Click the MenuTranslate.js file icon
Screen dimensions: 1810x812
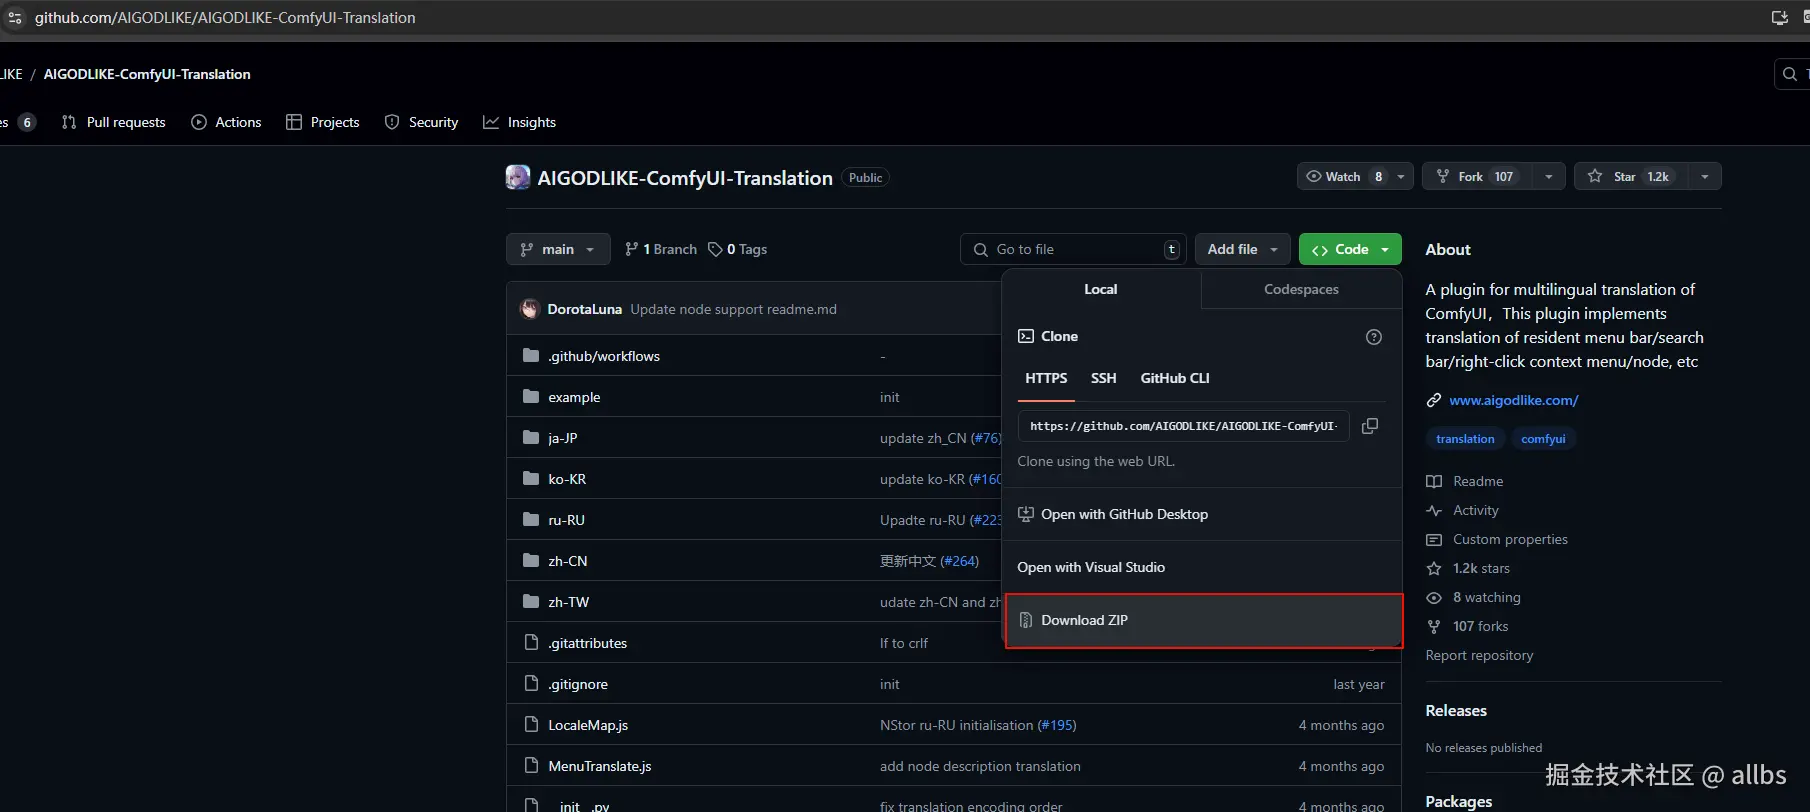click(x=531, y=766)
